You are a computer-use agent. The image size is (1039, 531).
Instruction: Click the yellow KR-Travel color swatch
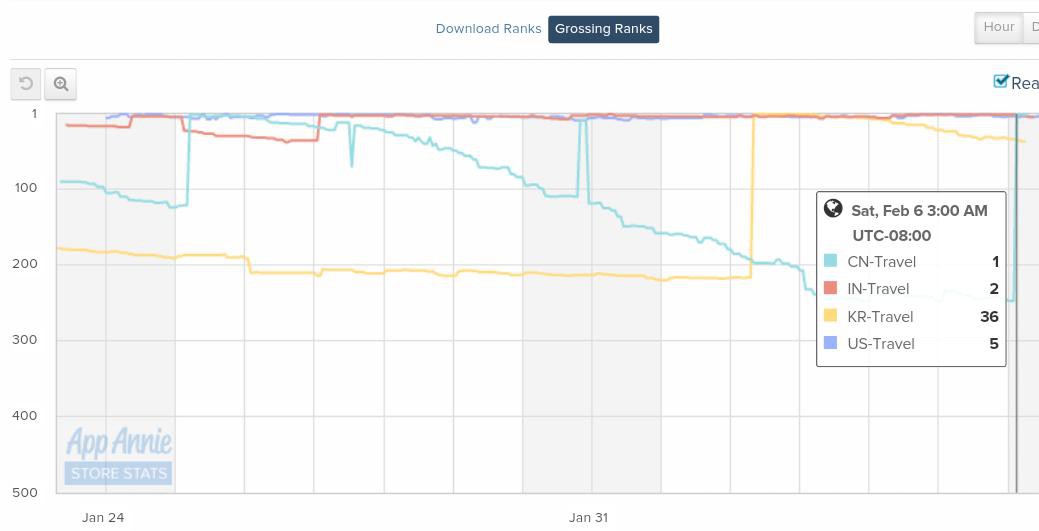point(830,316)
